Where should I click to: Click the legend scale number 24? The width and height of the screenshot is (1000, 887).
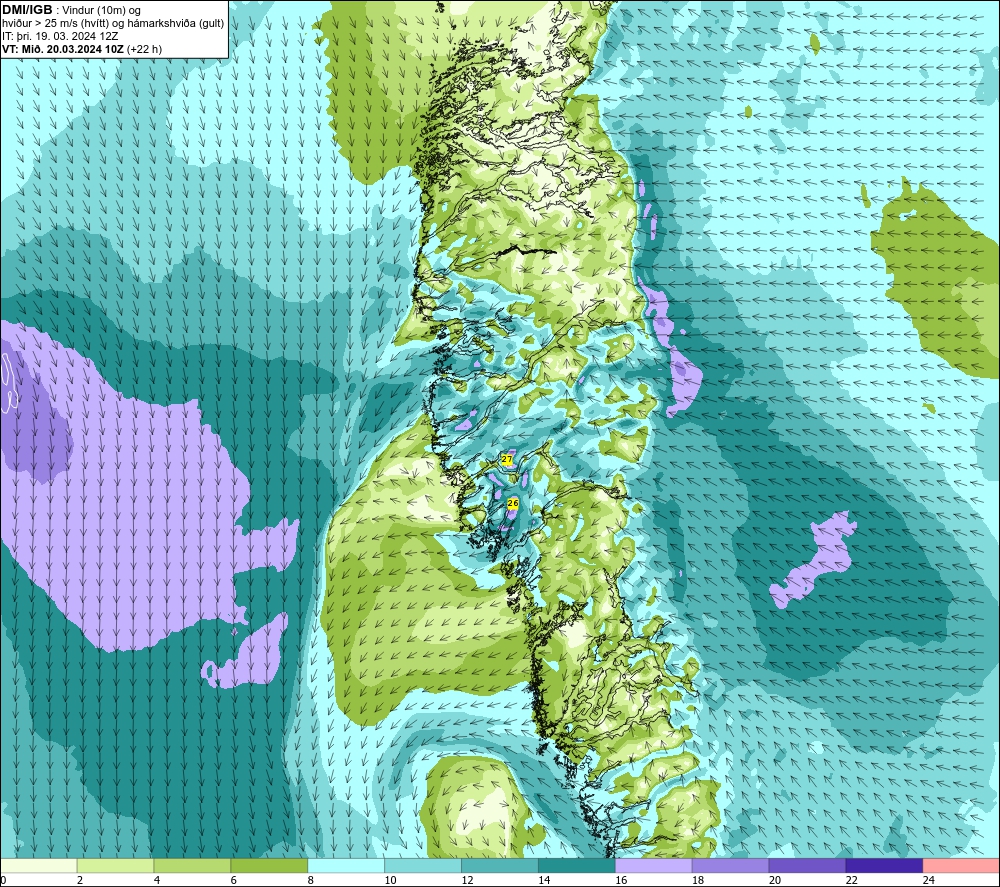click(929, 880)
